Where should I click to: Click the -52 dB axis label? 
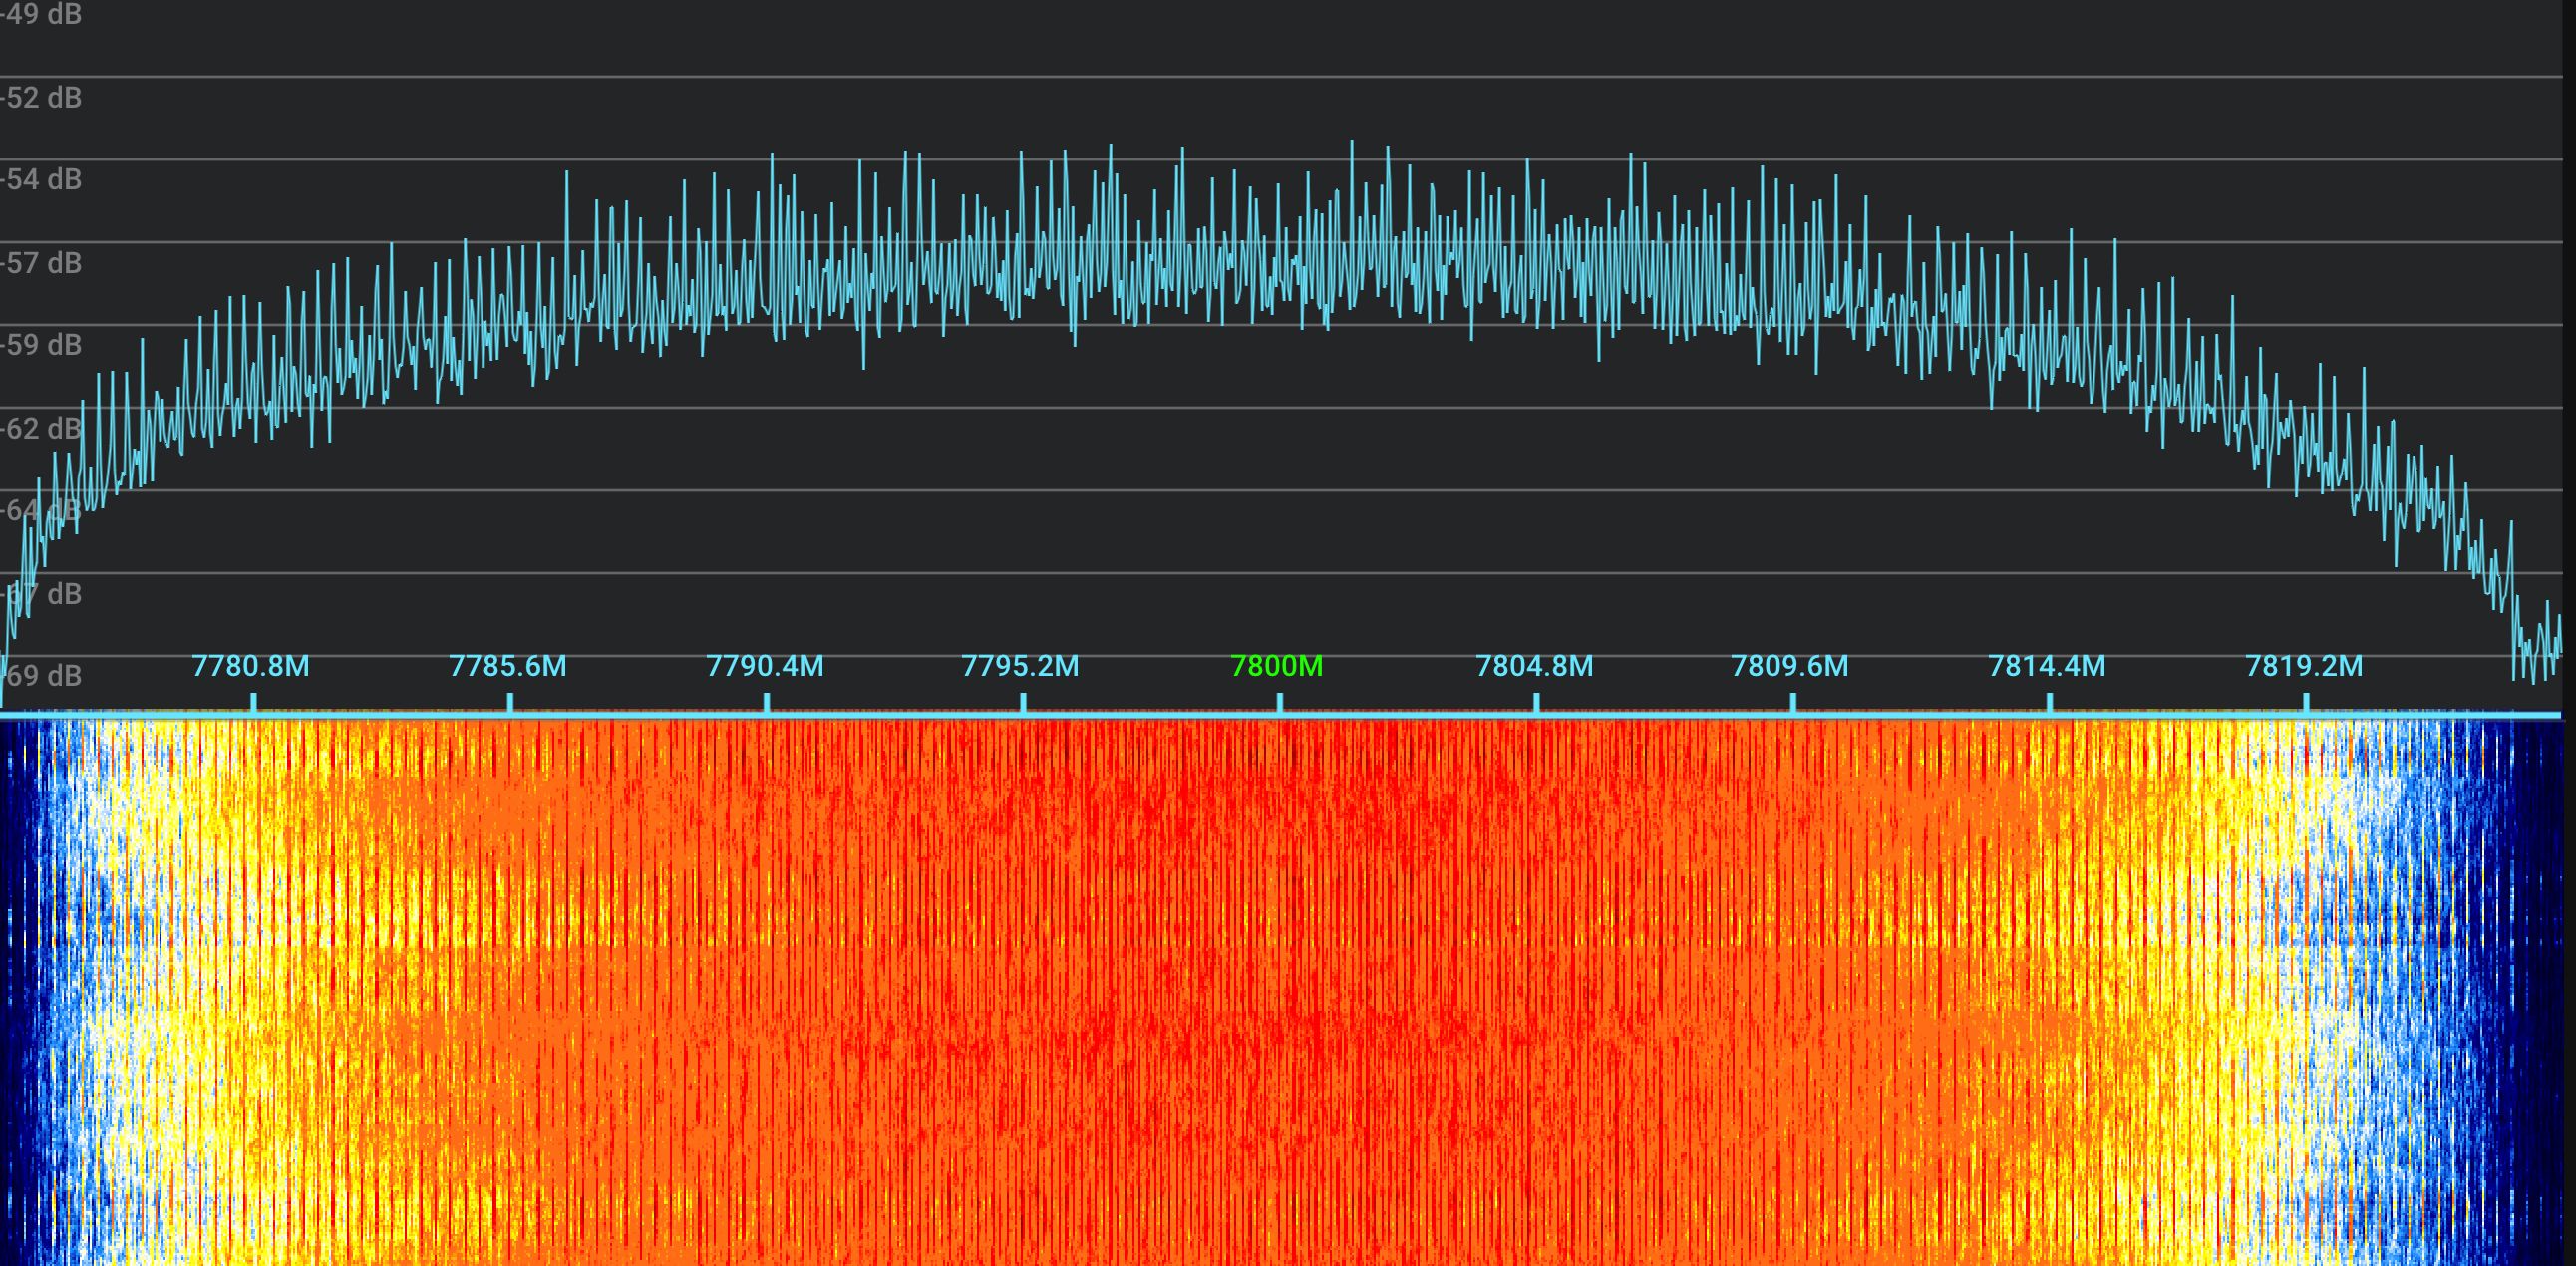point(42,98)
